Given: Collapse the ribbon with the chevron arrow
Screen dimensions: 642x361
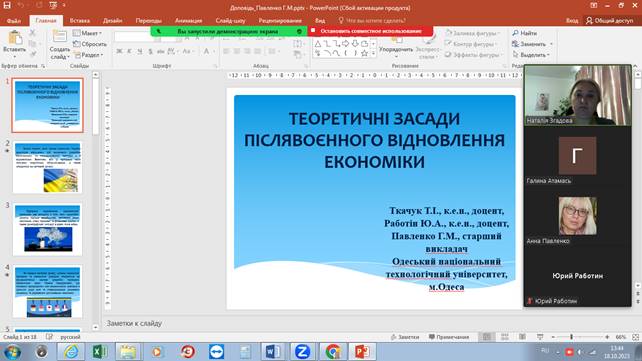Looking at the screenshot, I should coord(635,66).
